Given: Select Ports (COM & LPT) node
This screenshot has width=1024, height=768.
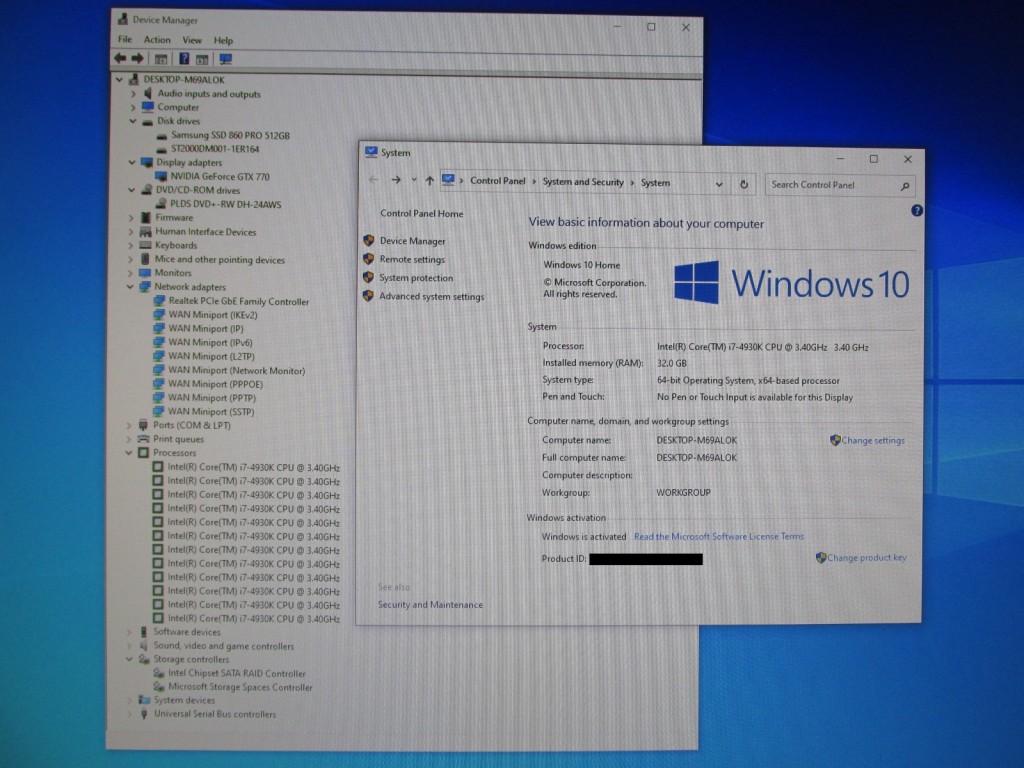Looking at the screenshot, I should click(191, 425).
